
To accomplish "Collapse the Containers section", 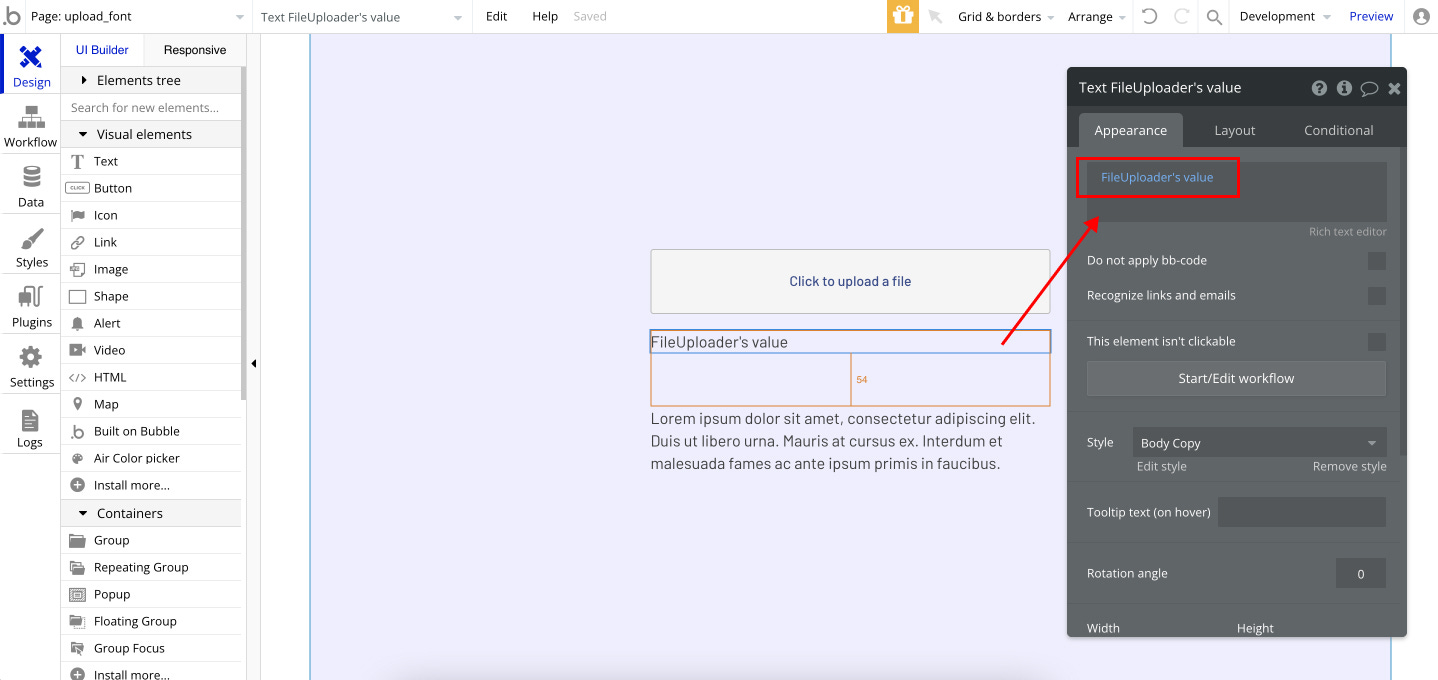I will point(151,513).
